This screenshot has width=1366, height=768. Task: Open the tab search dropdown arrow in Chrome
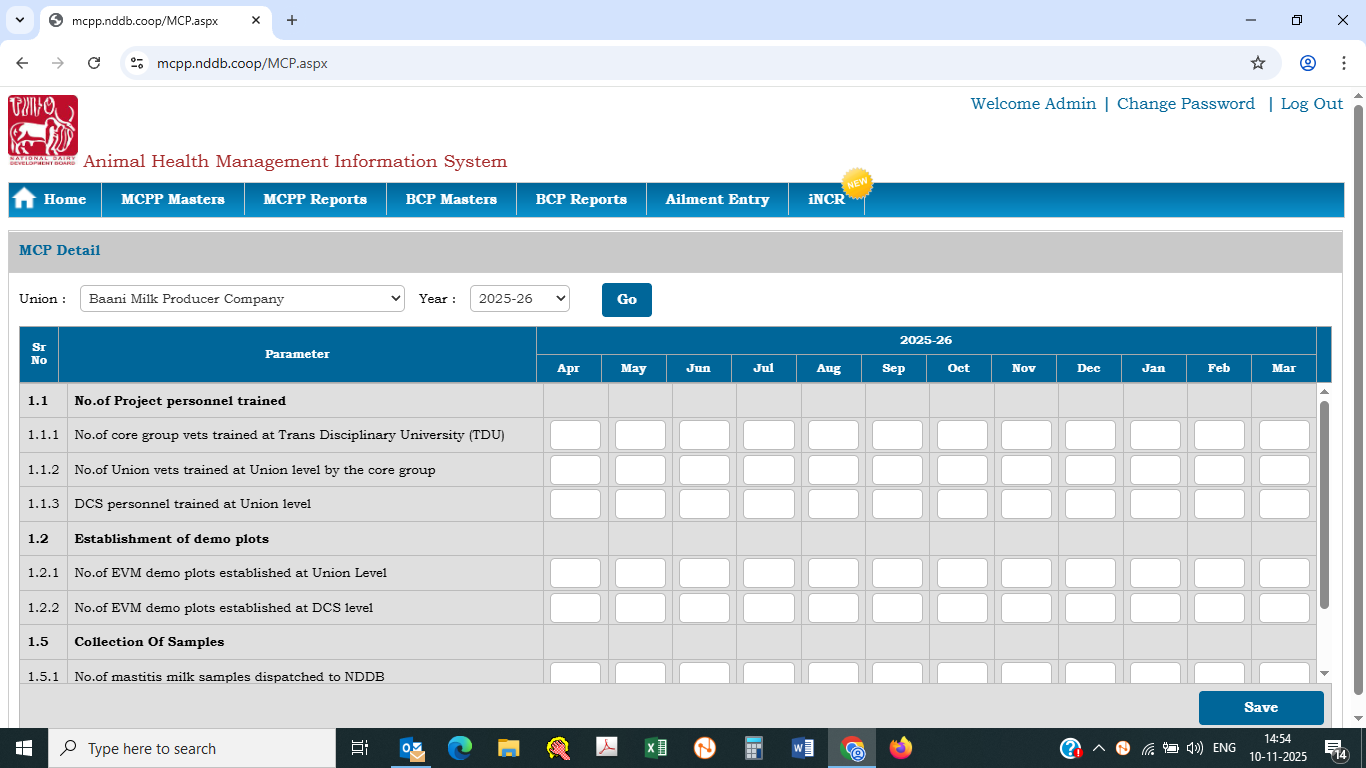tap(19, 20)
